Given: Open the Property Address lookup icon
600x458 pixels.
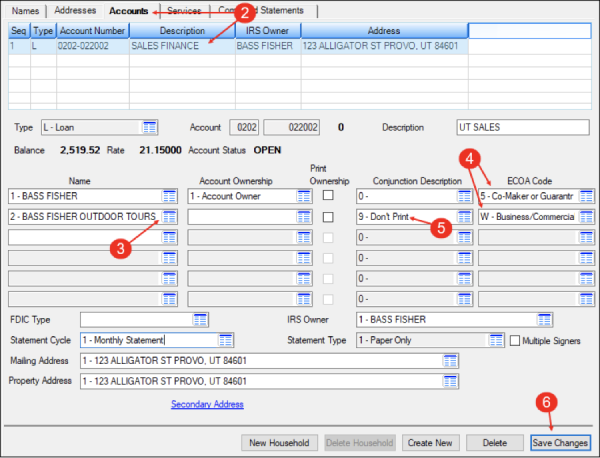Looking at the screenshot, I should tap(450, 381).
